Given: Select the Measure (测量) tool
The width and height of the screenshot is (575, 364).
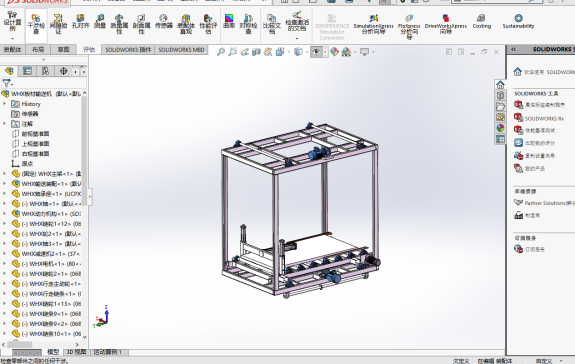Looking at the screenshot, I should pos(100,21).
